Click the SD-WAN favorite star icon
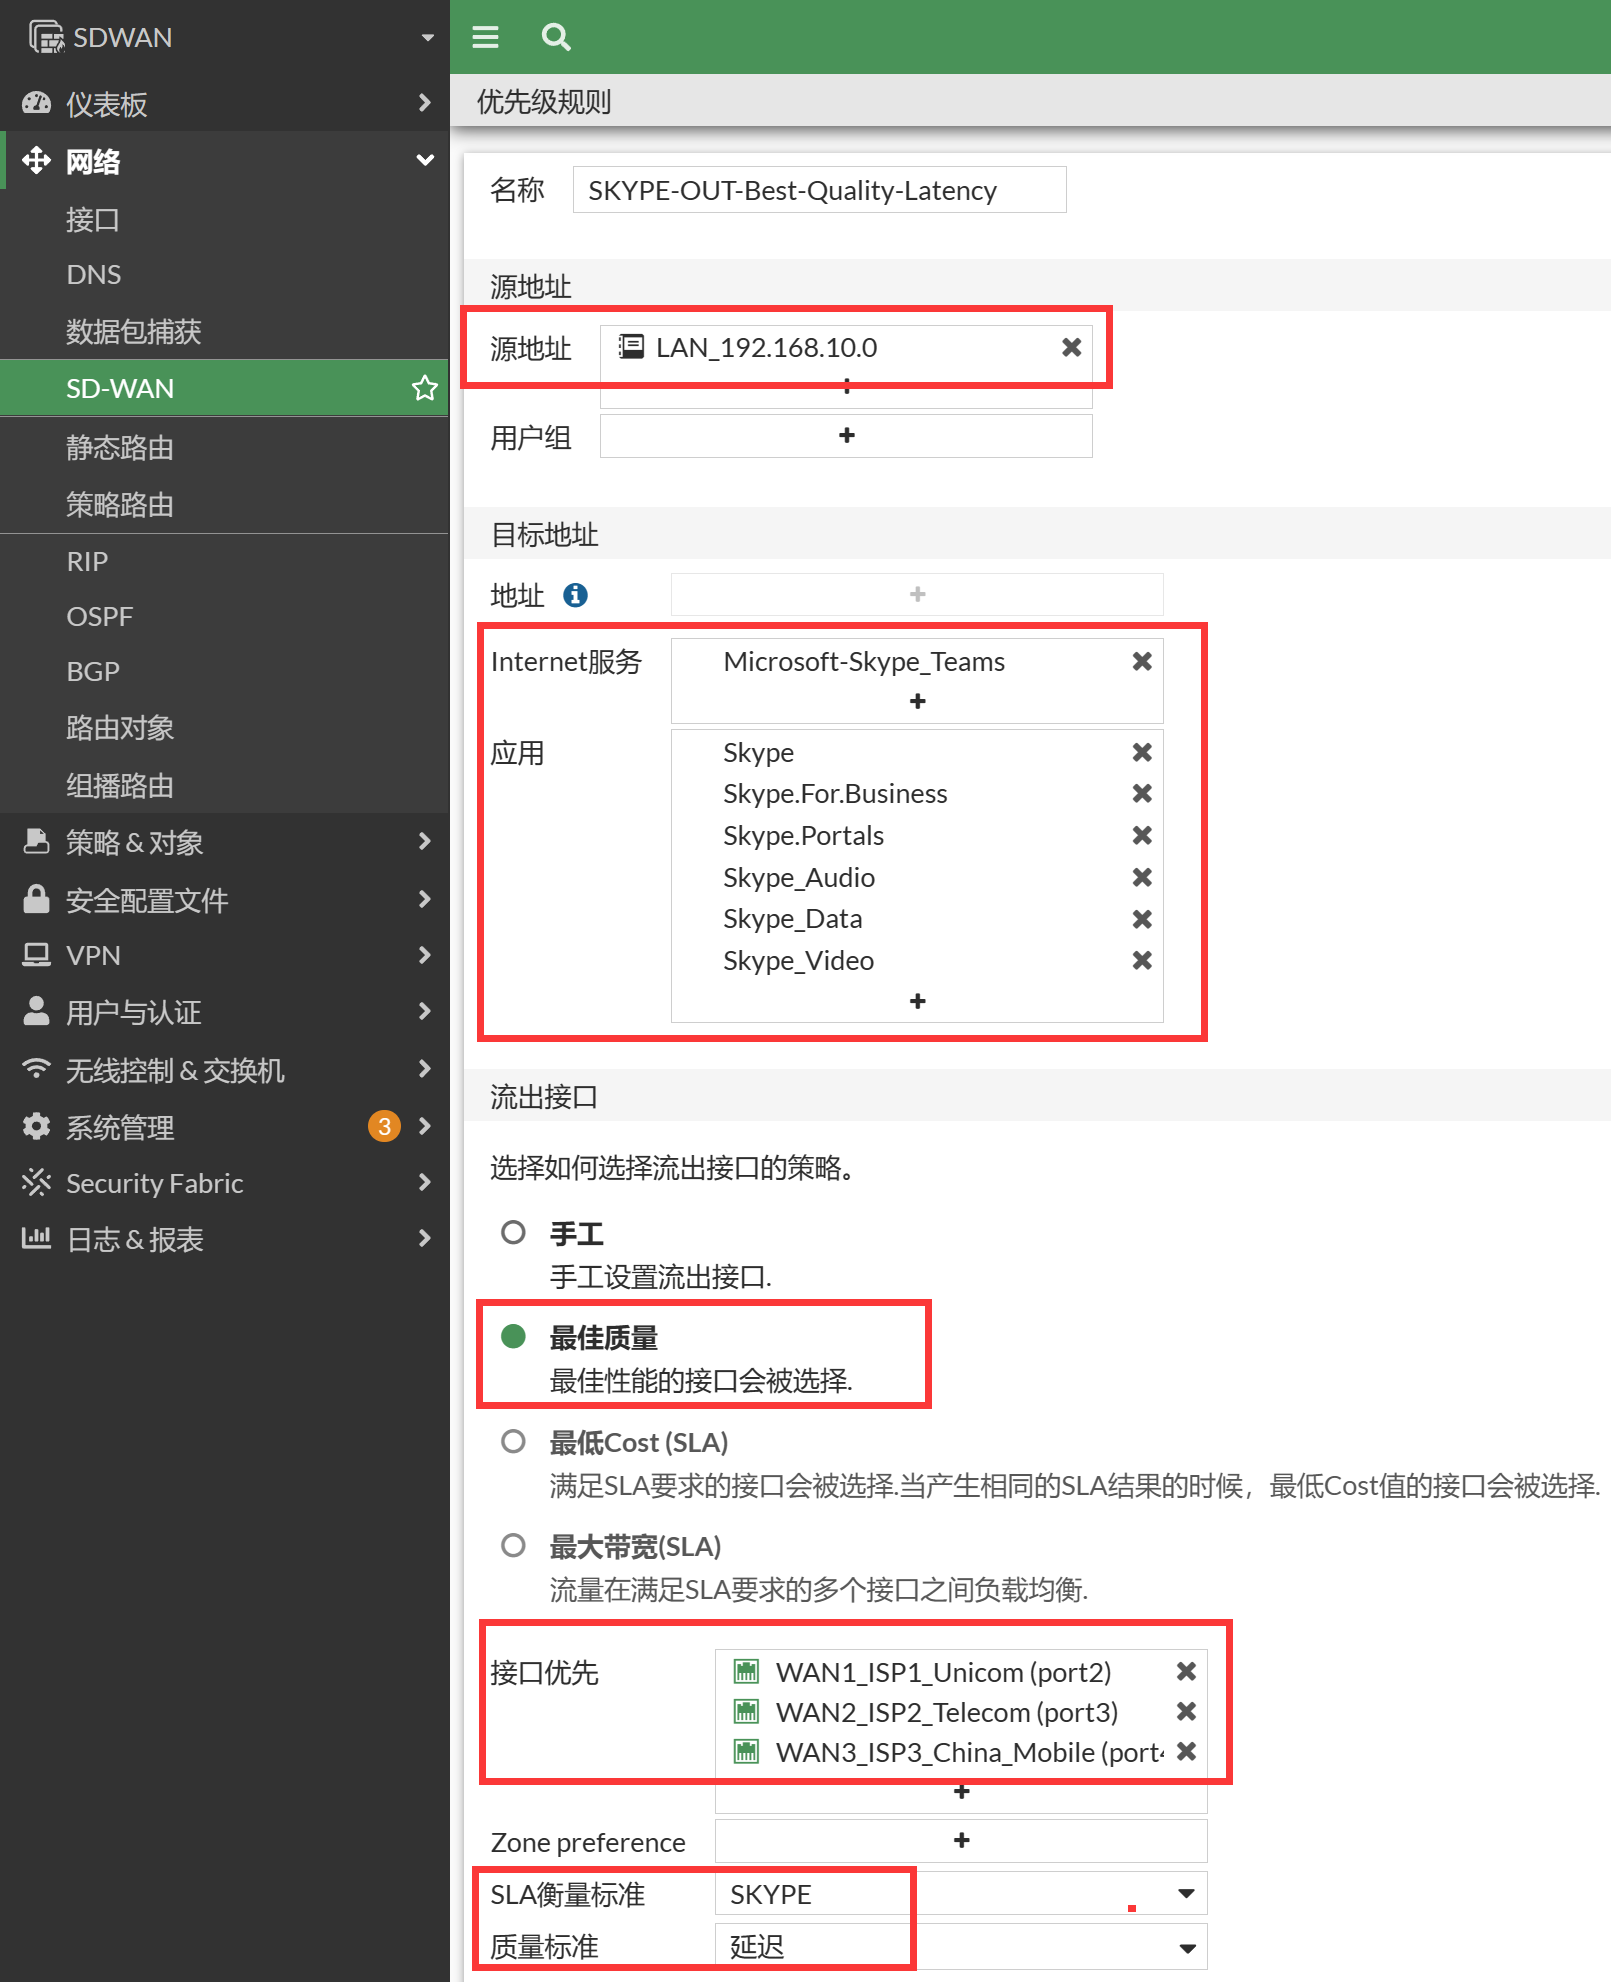 pos(425,388)
